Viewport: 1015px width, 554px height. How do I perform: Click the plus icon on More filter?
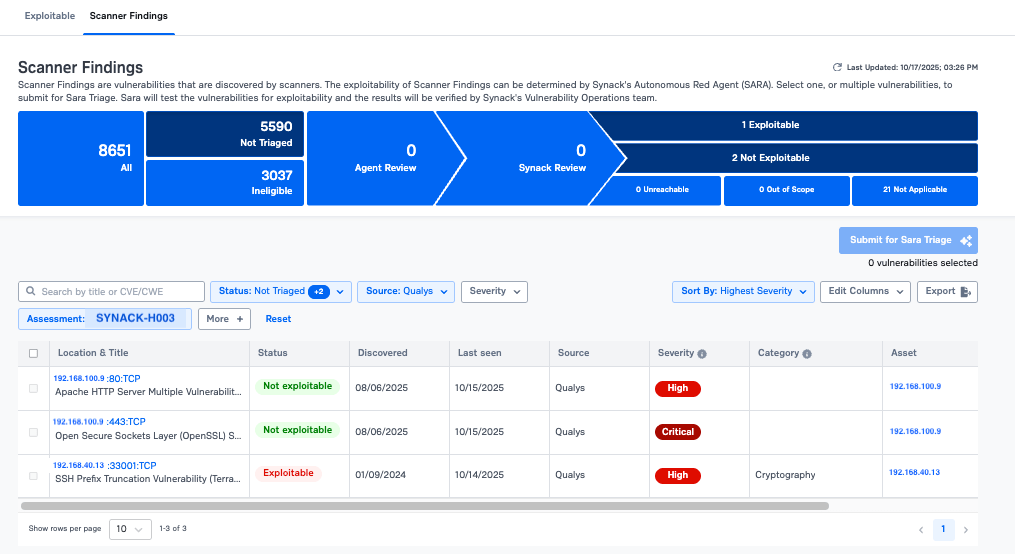(x=240, y=319)
